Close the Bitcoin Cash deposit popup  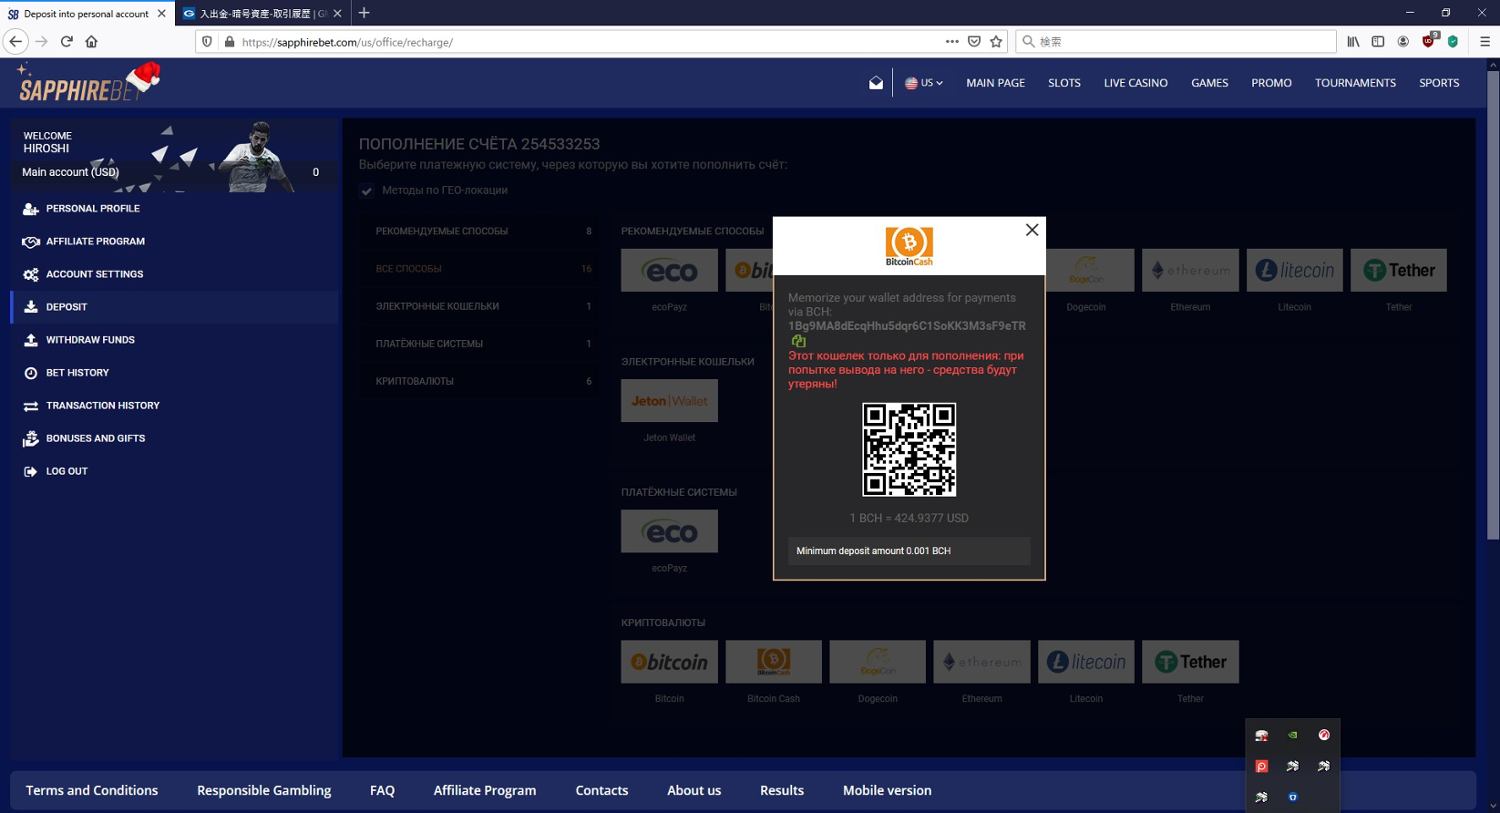1032,230
